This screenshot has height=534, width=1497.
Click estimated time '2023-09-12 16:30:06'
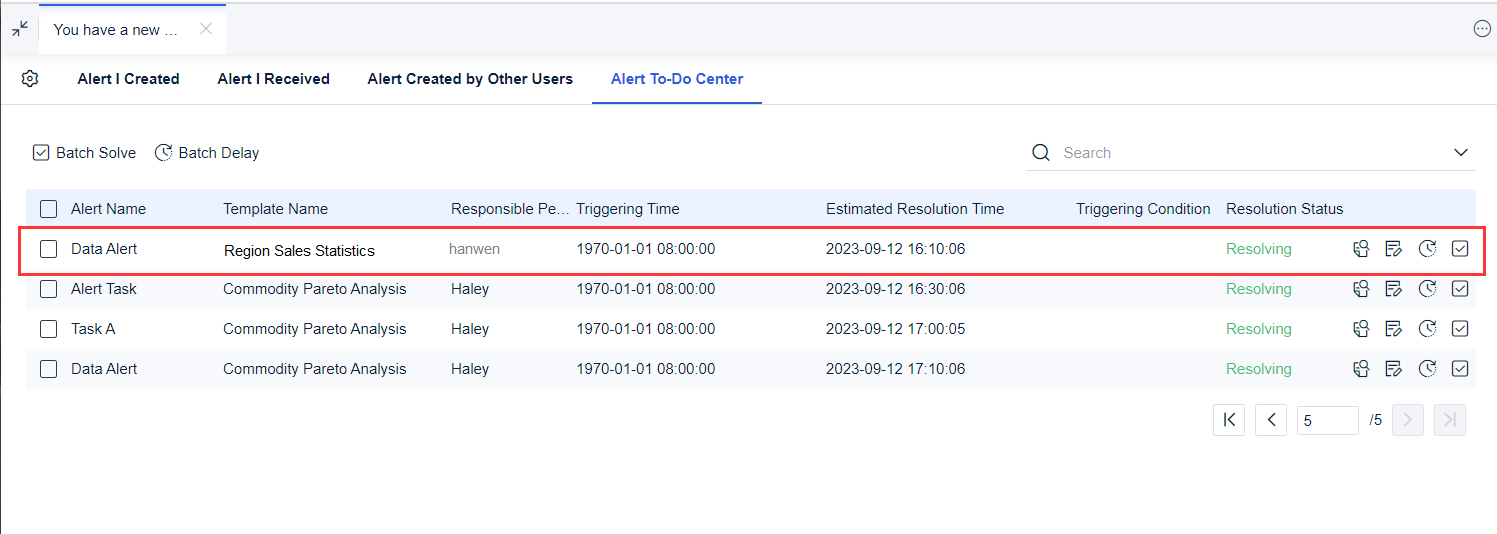click(x=895, y=289)
